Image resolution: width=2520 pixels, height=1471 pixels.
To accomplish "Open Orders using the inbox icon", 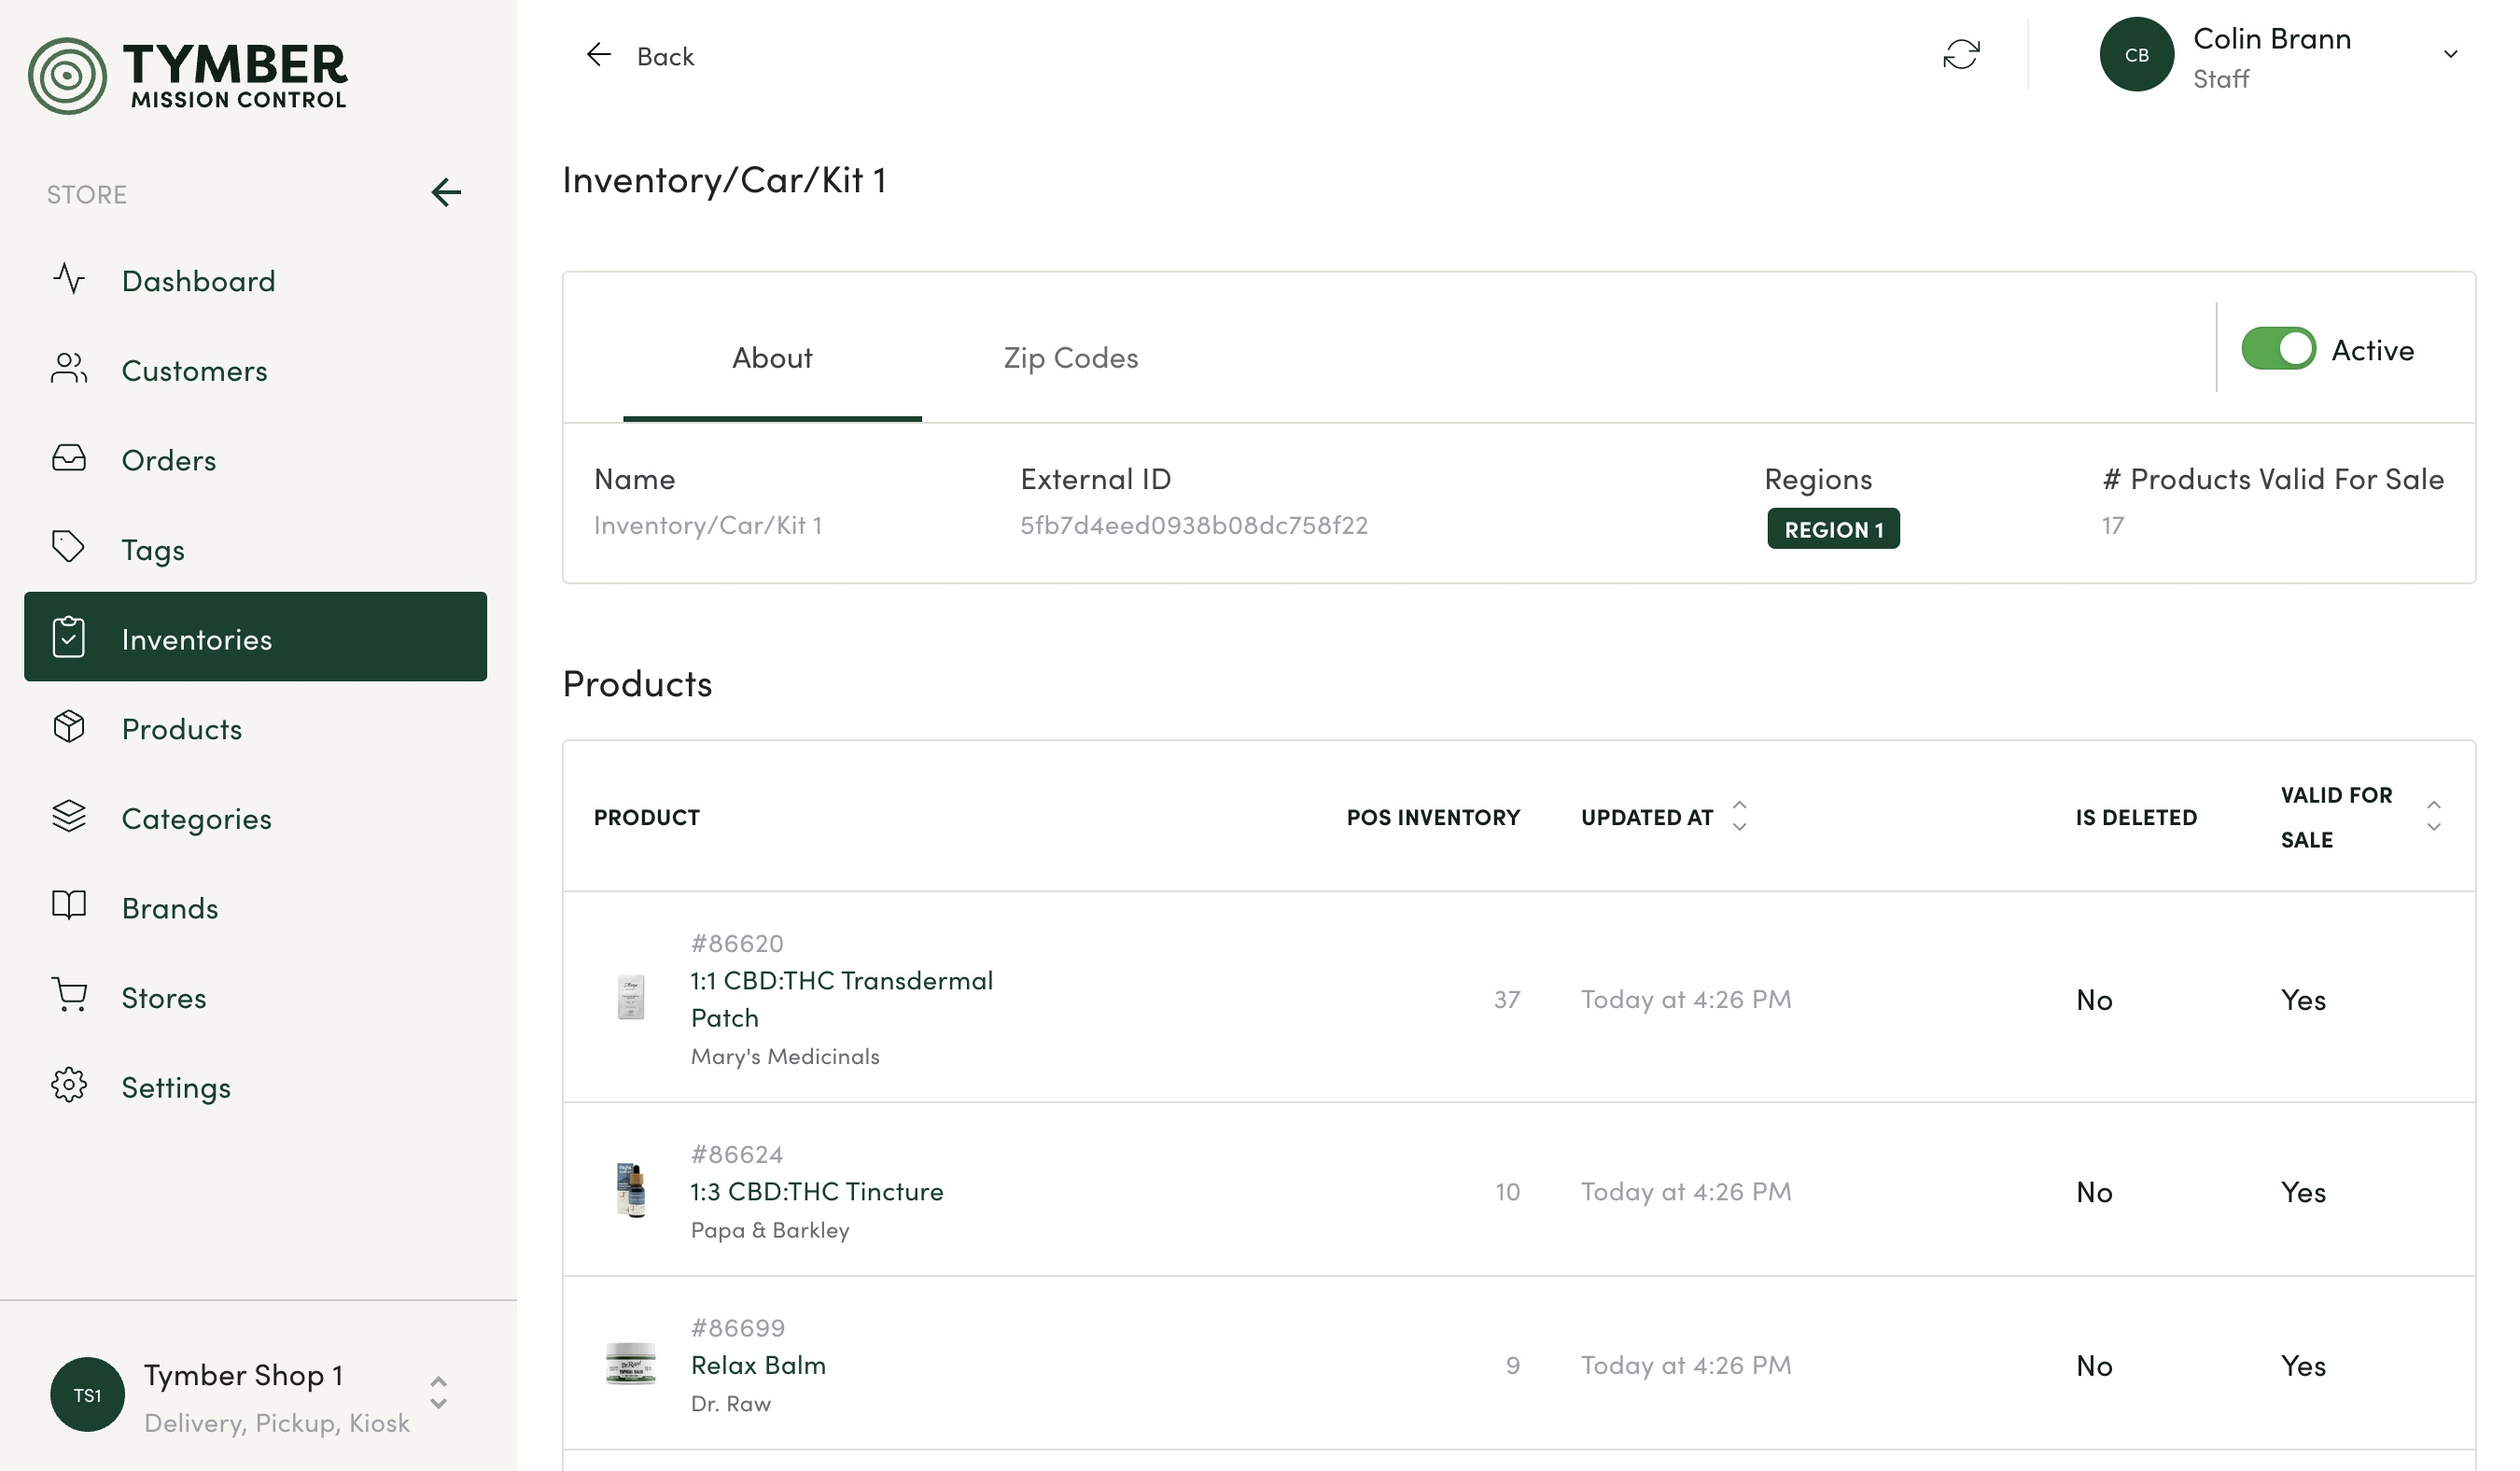I will click(x=69, y=459).
